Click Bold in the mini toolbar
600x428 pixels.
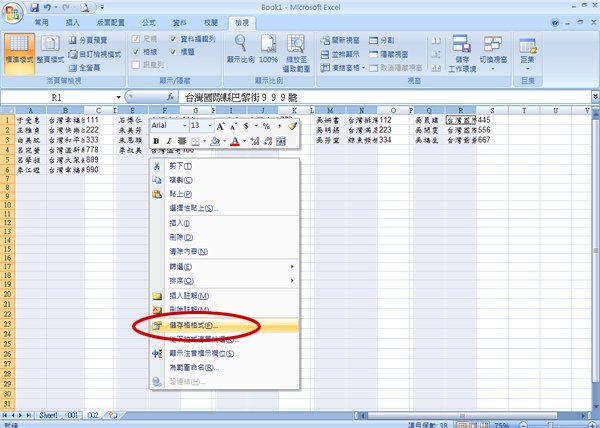tap(156, 141)
